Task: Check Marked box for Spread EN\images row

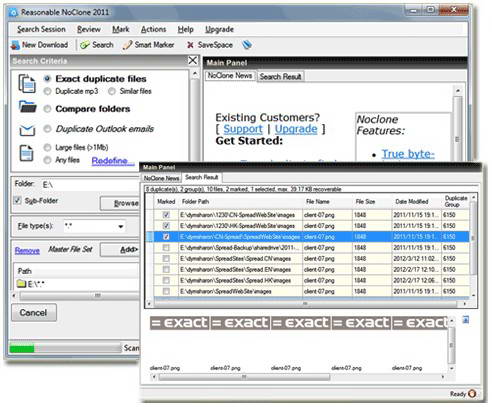Action: point(166,269)
